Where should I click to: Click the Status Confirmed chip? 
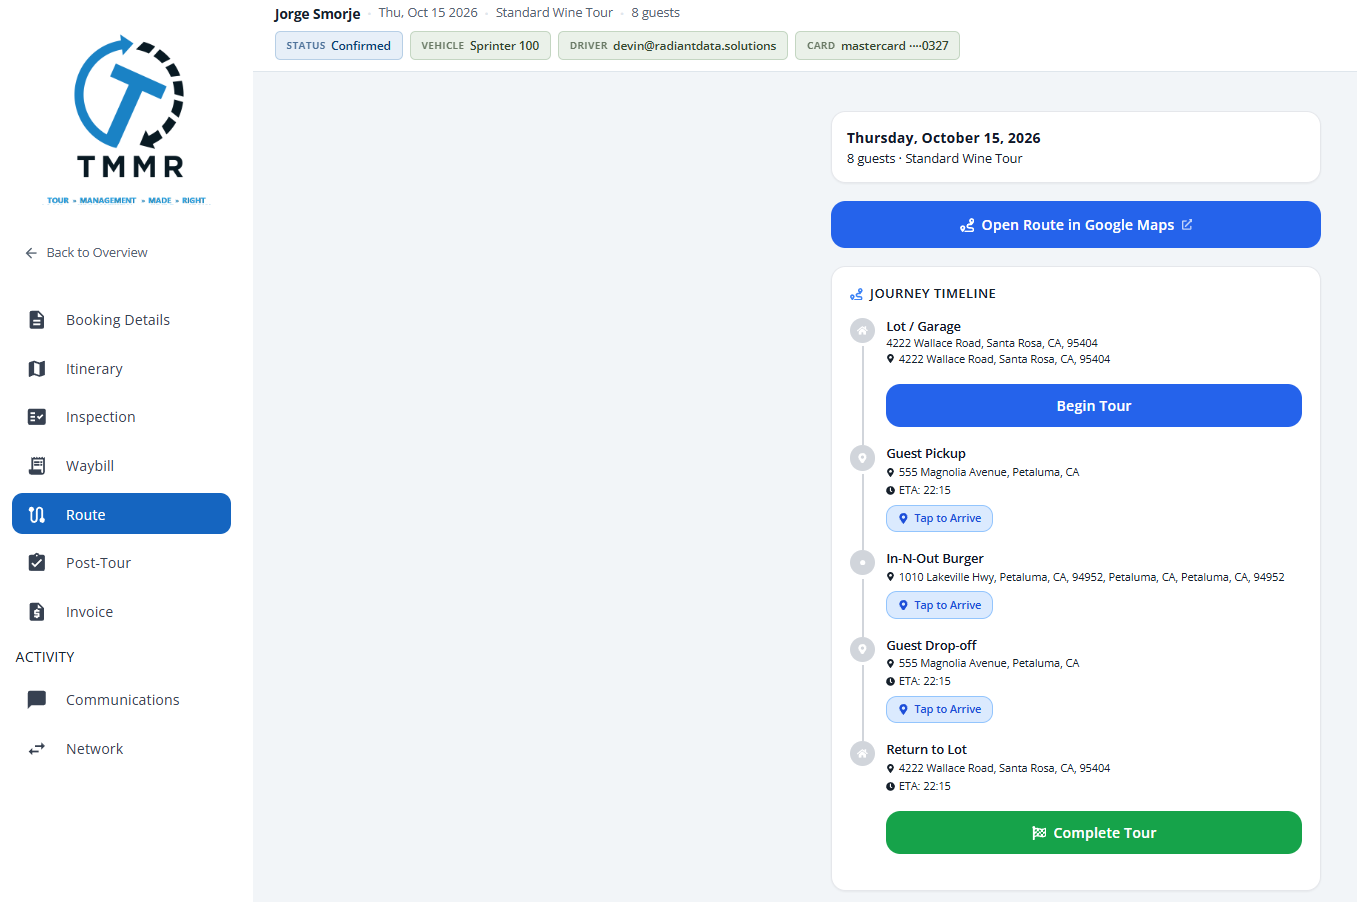[339, 46]
